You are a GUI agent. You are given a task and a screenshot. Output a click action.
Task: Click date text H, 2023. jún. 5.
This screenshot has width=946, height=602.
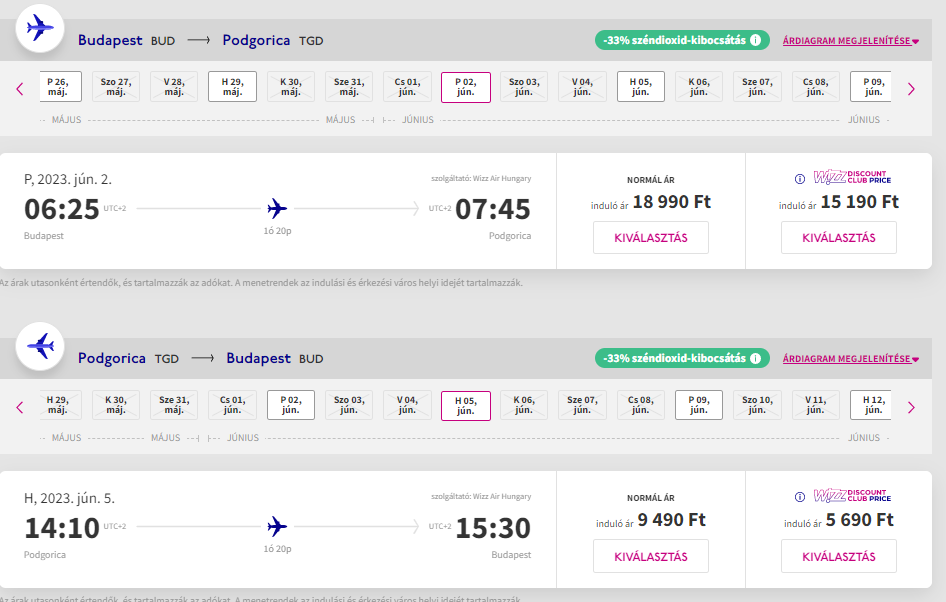[x=69, y=498]
